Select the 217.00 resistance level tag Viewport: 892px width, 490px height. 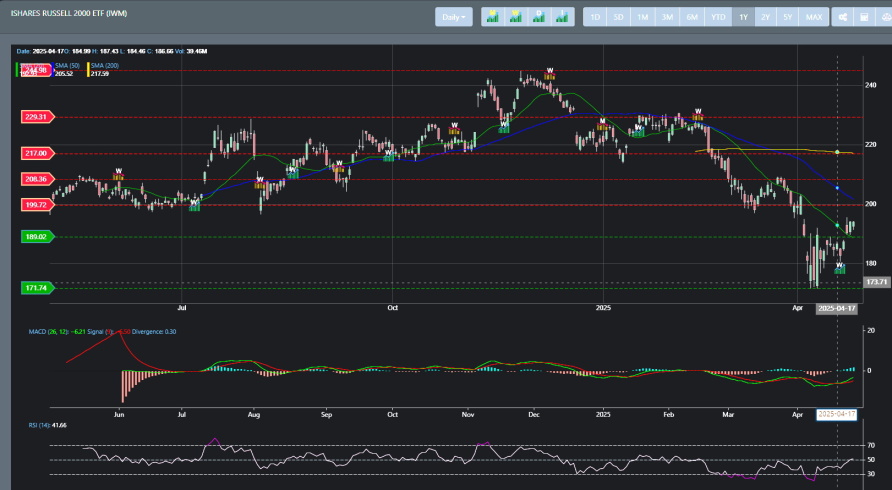[38, 153]
